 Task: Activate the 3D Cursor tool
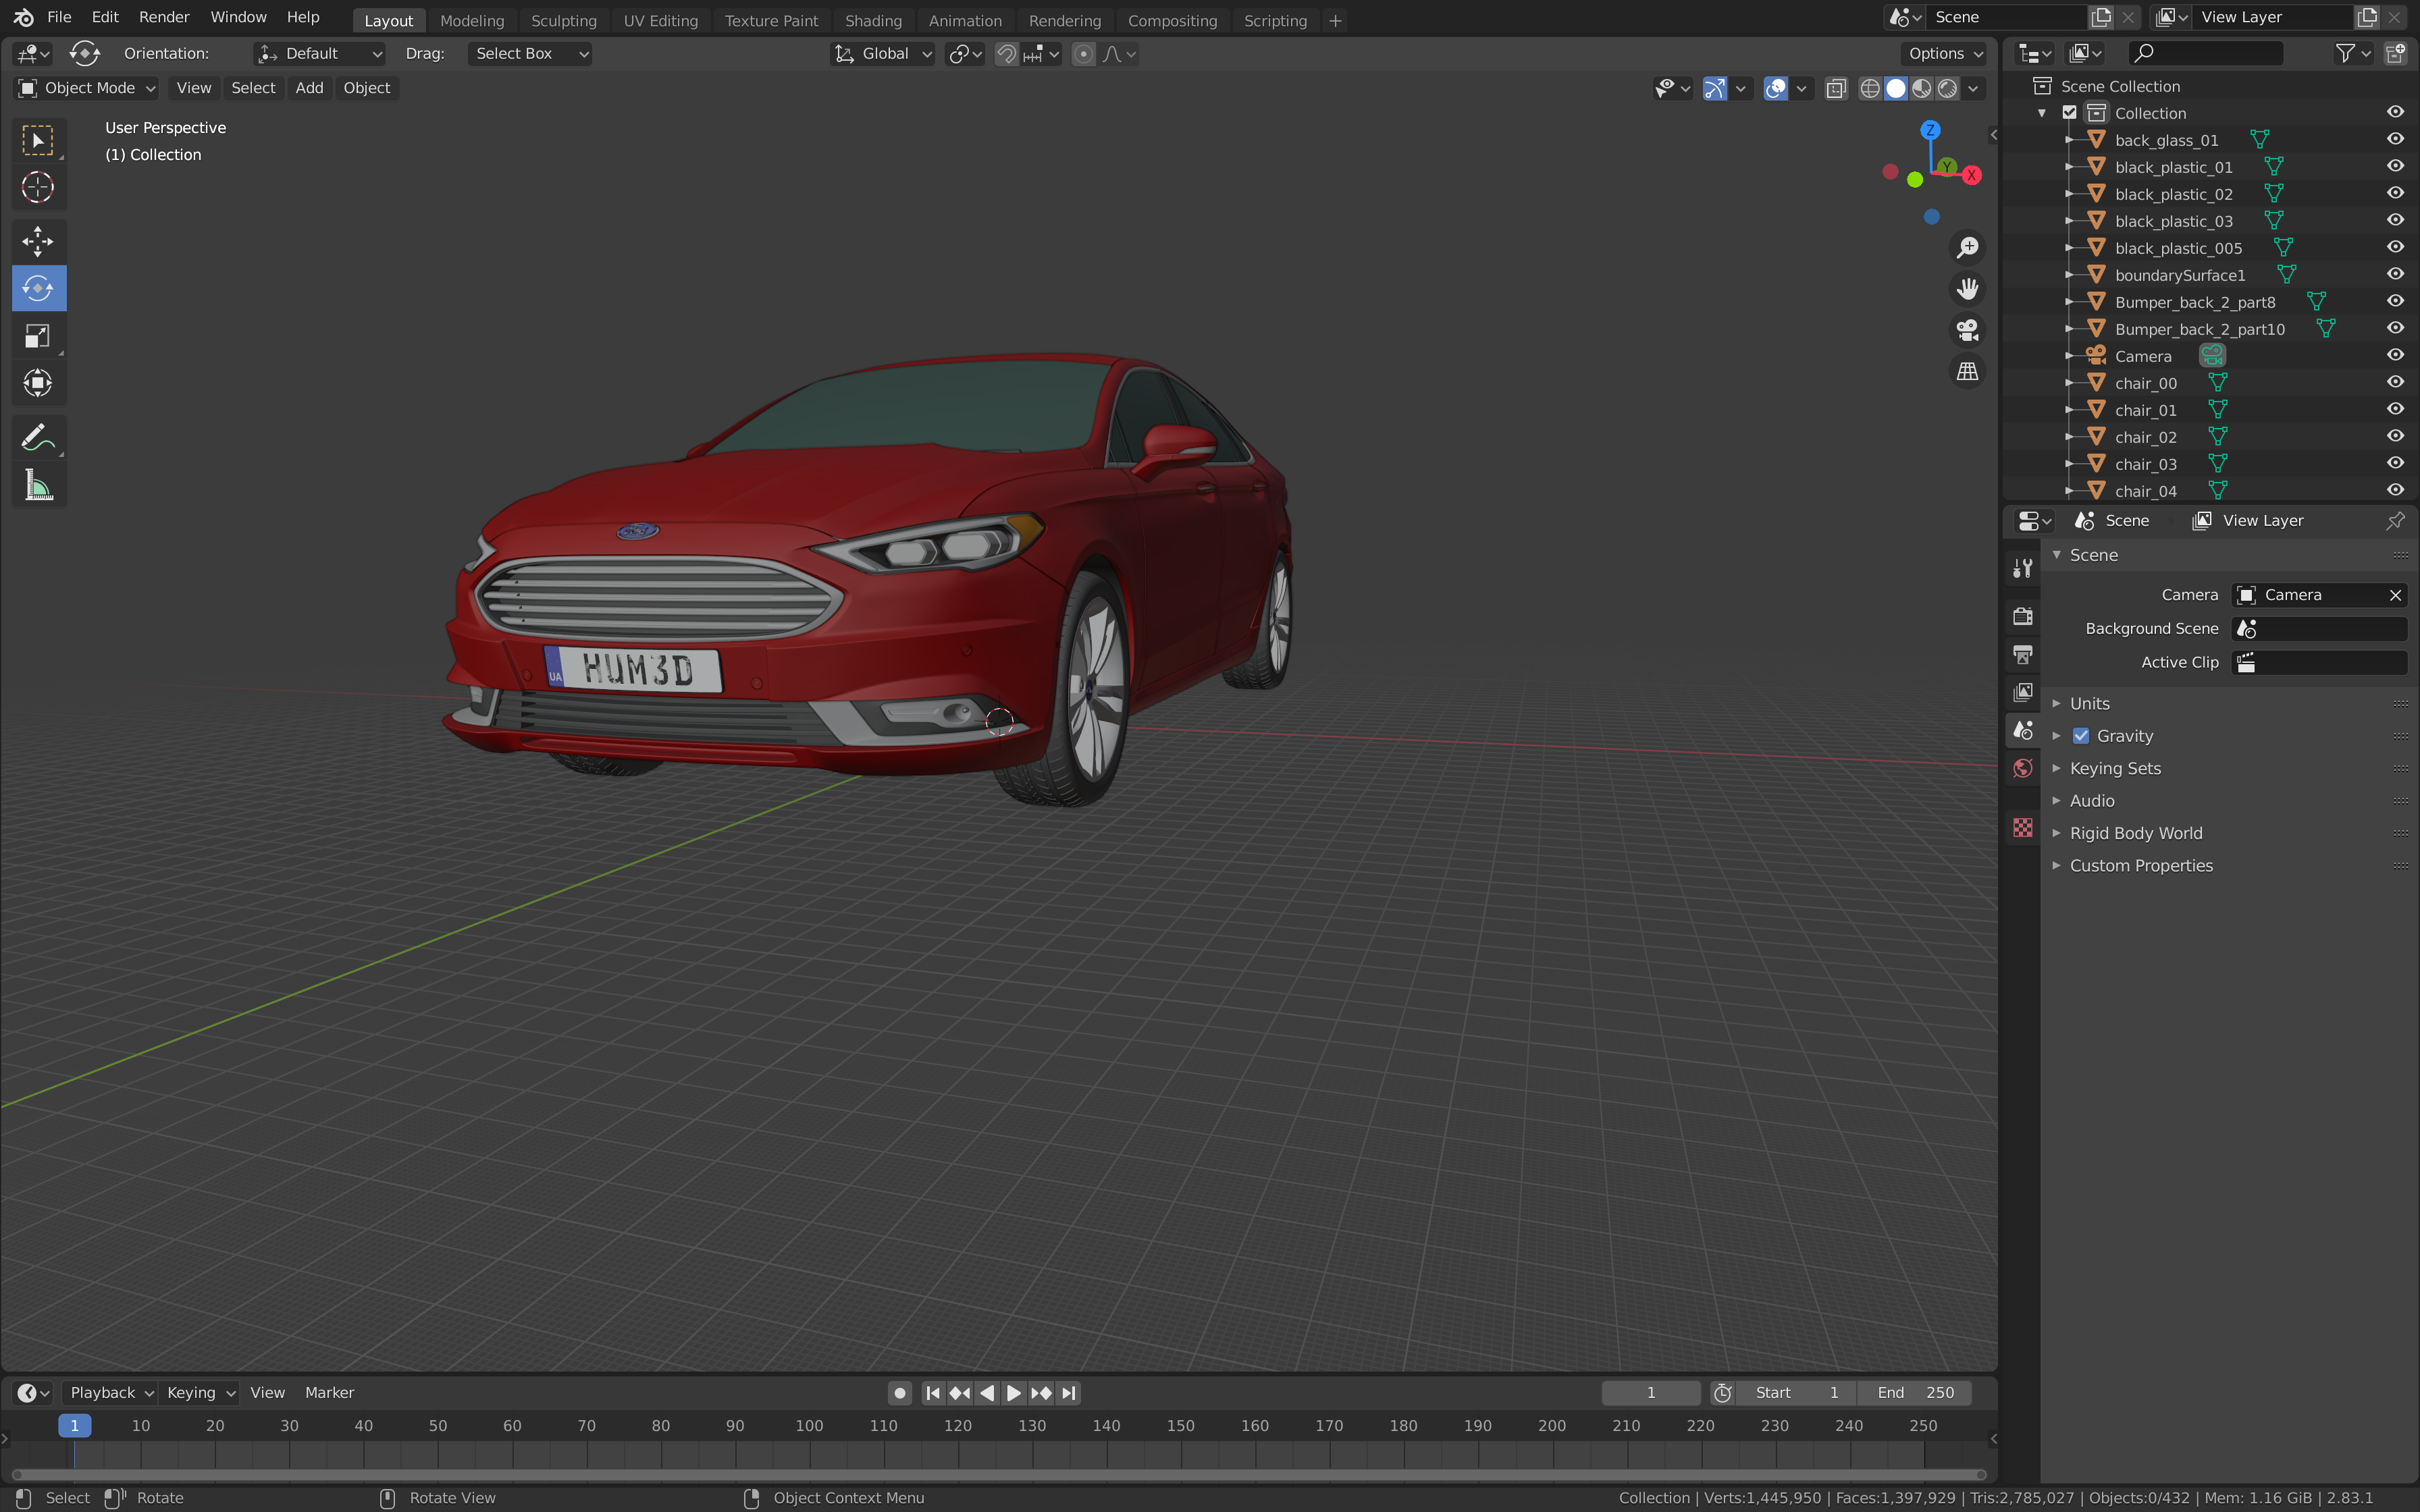click(38, 187)
